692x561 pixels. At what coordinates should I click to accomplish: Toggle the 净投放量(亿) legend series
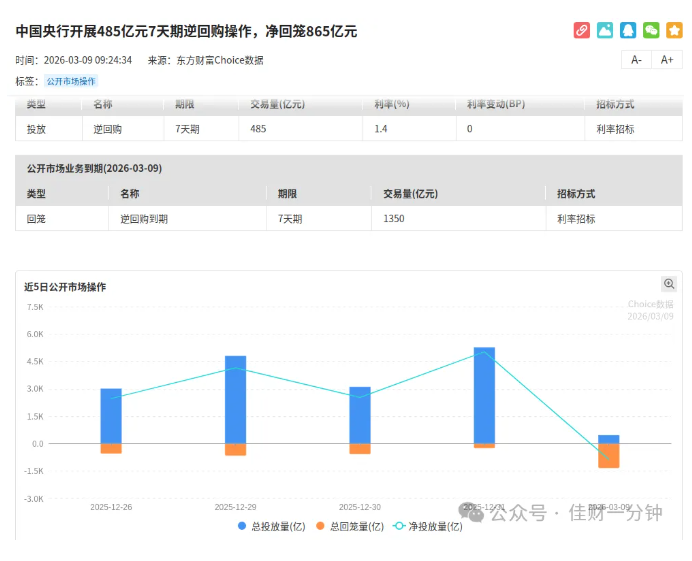427,526
